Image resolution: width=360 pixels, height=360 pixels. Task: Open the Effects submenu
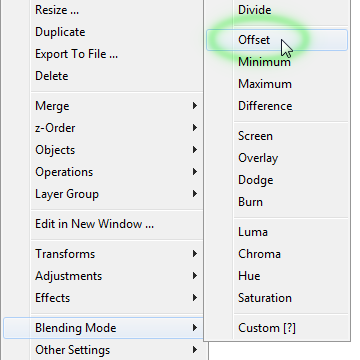(103, 298)
